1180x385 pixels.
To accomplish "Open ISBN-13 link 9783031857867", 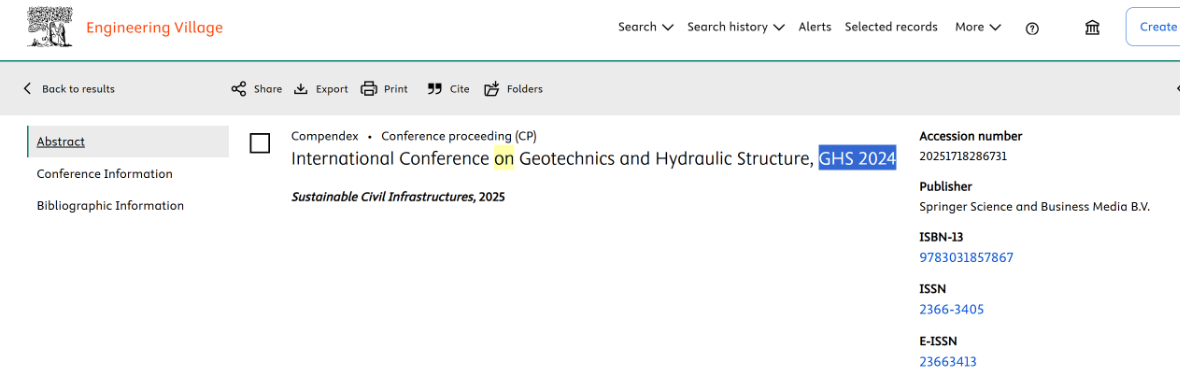I will click(x=966, y=257).
